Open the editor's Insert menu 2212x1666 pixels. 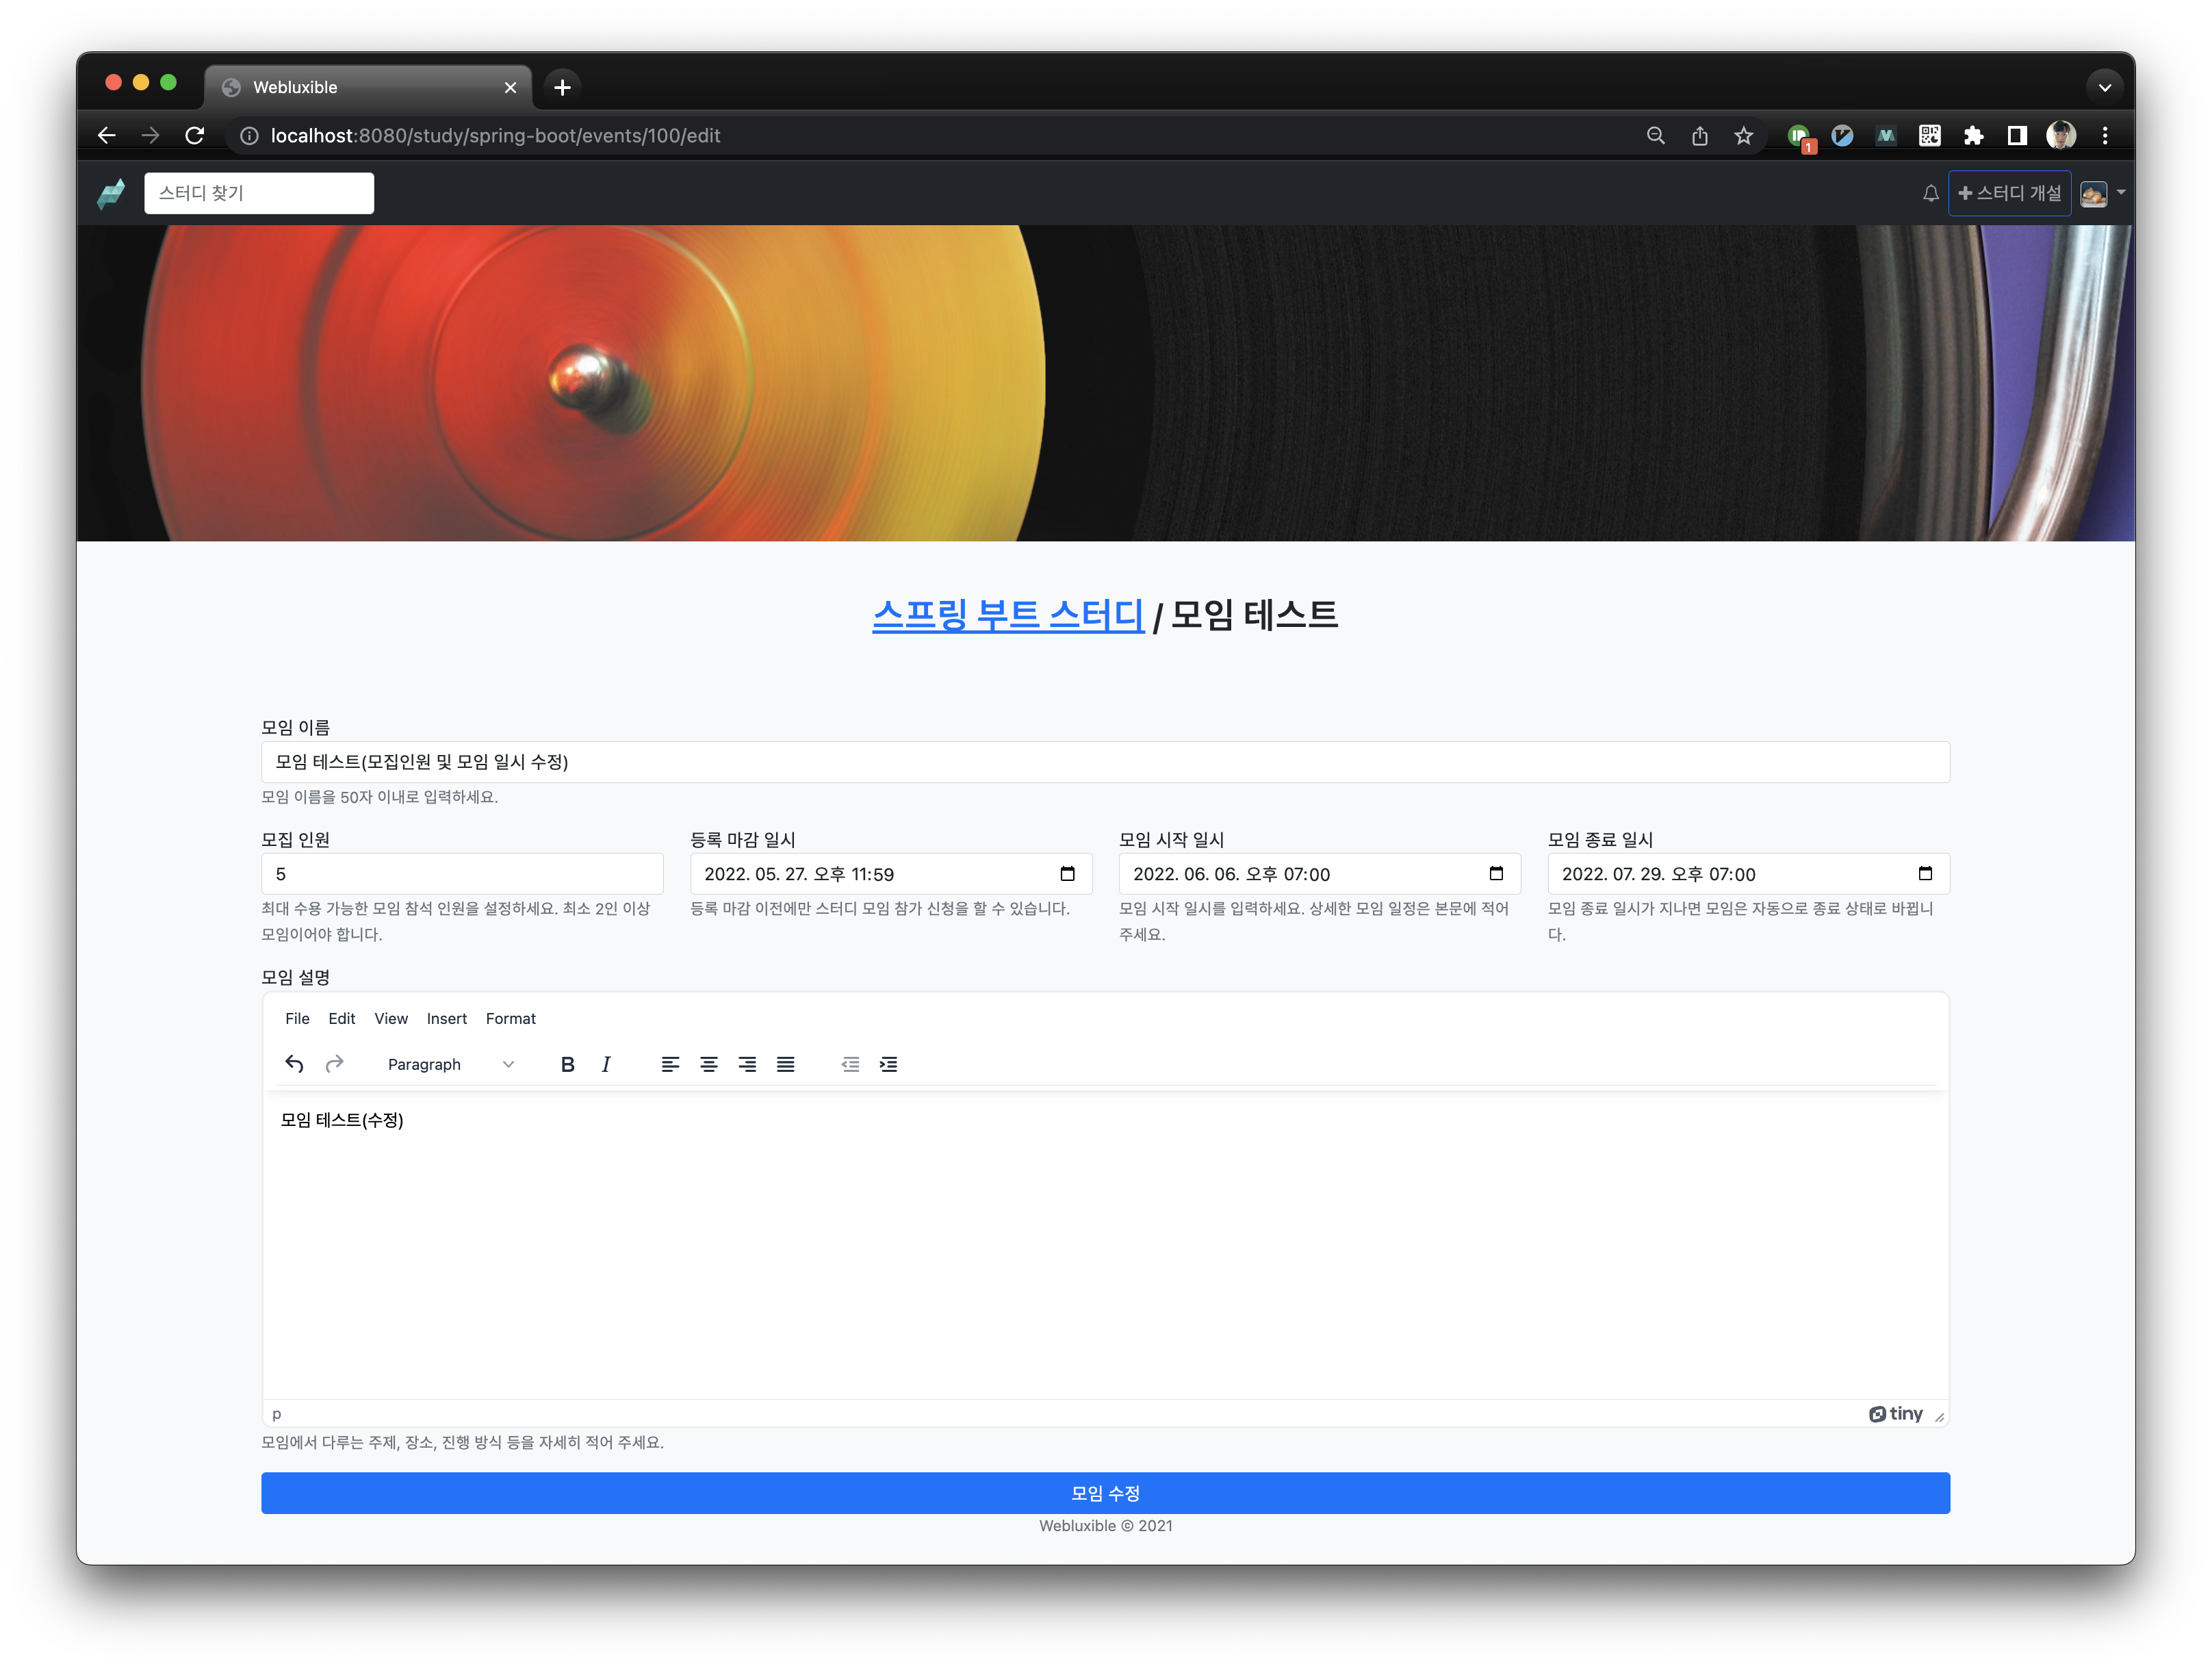[x=446, y=1018]
